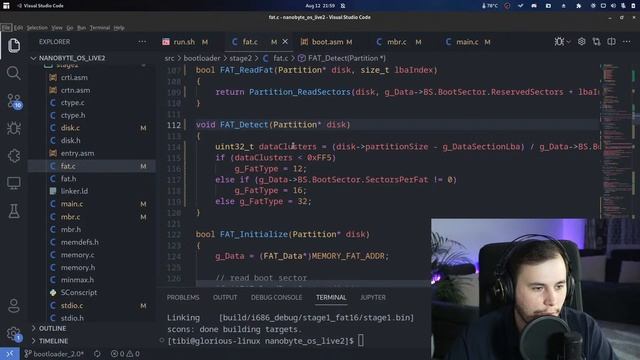Open the Debug Console panel tab
640x360 pixels.
[276, 298]
